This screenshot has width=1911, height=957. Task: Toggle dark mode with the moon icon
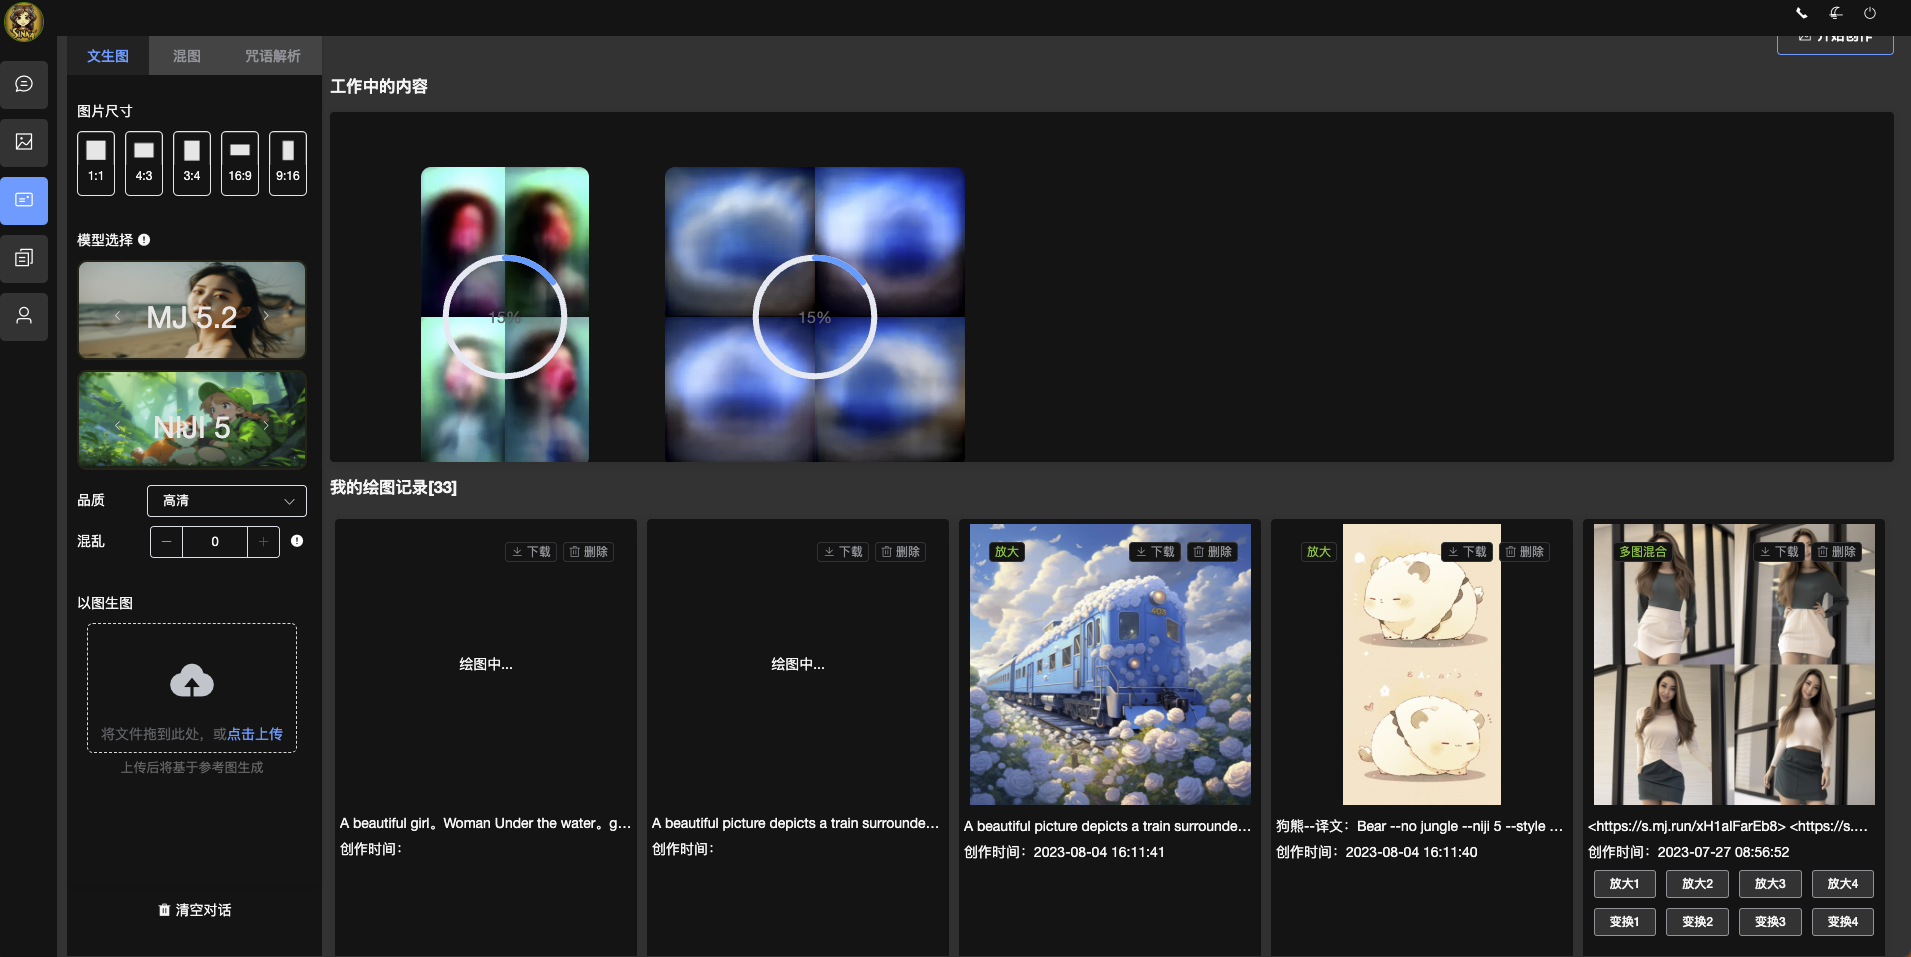click(x=1834, y=13)
